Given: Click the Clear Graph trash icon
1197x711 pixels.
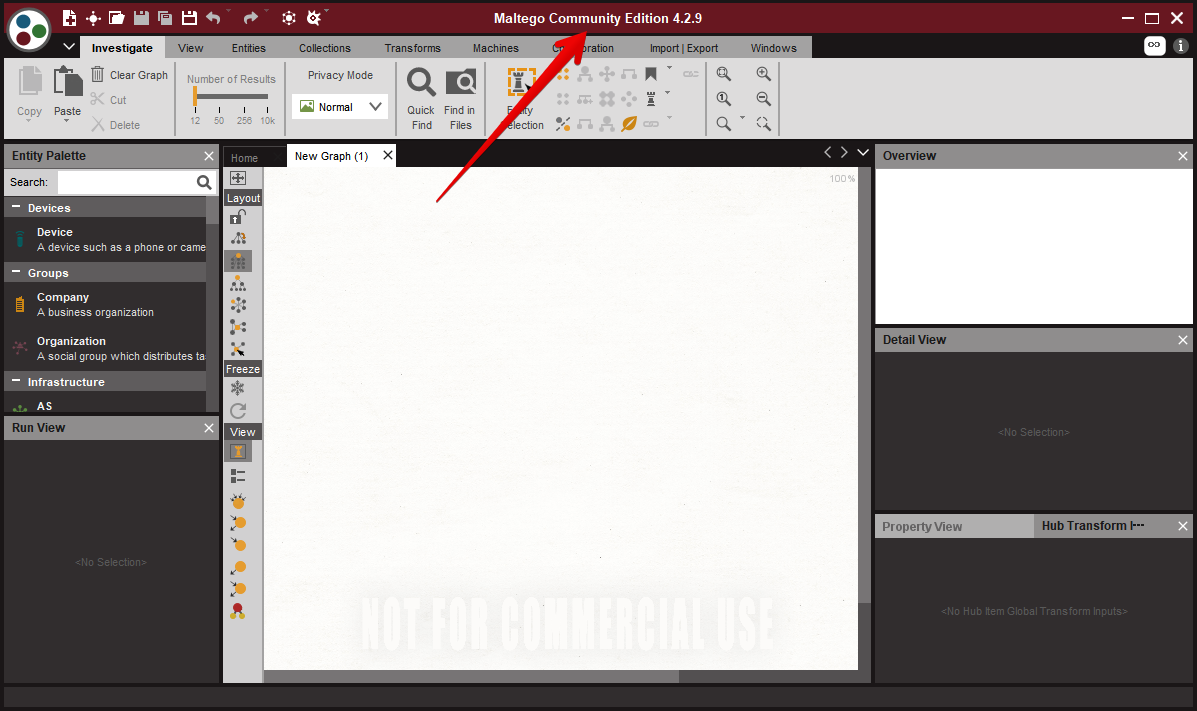Looking at the screenshot, I should point(98,75).
